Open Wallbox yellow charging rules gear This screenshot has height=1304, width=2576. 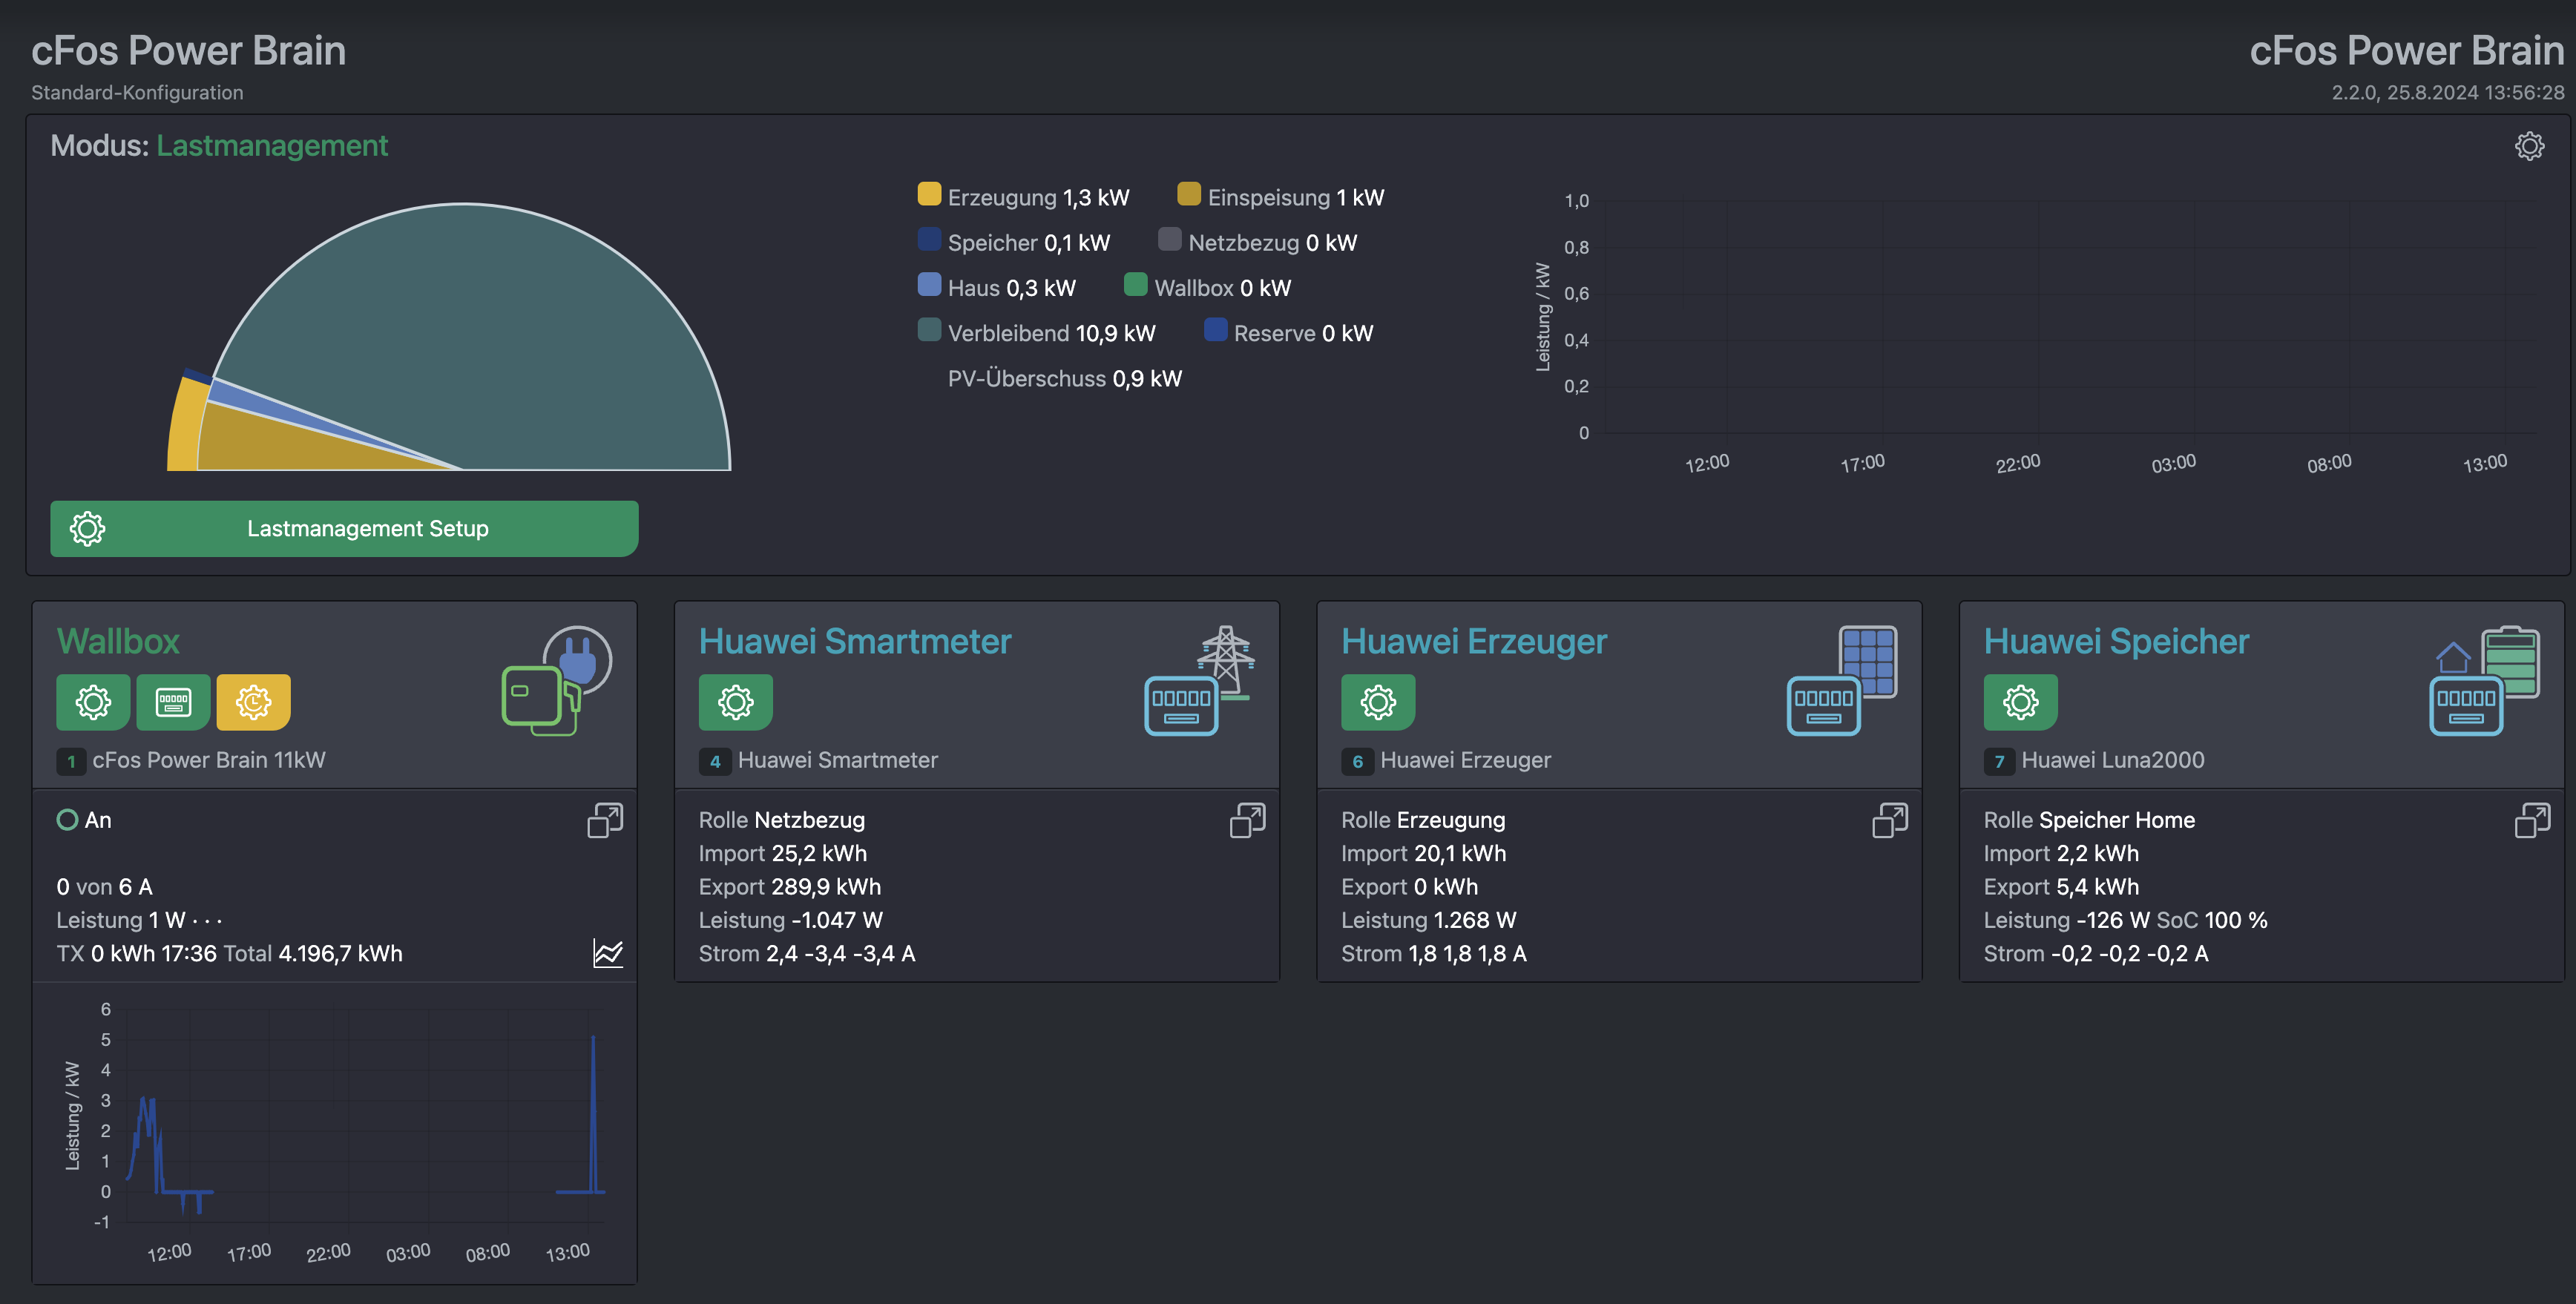click(x=253, y=702)
